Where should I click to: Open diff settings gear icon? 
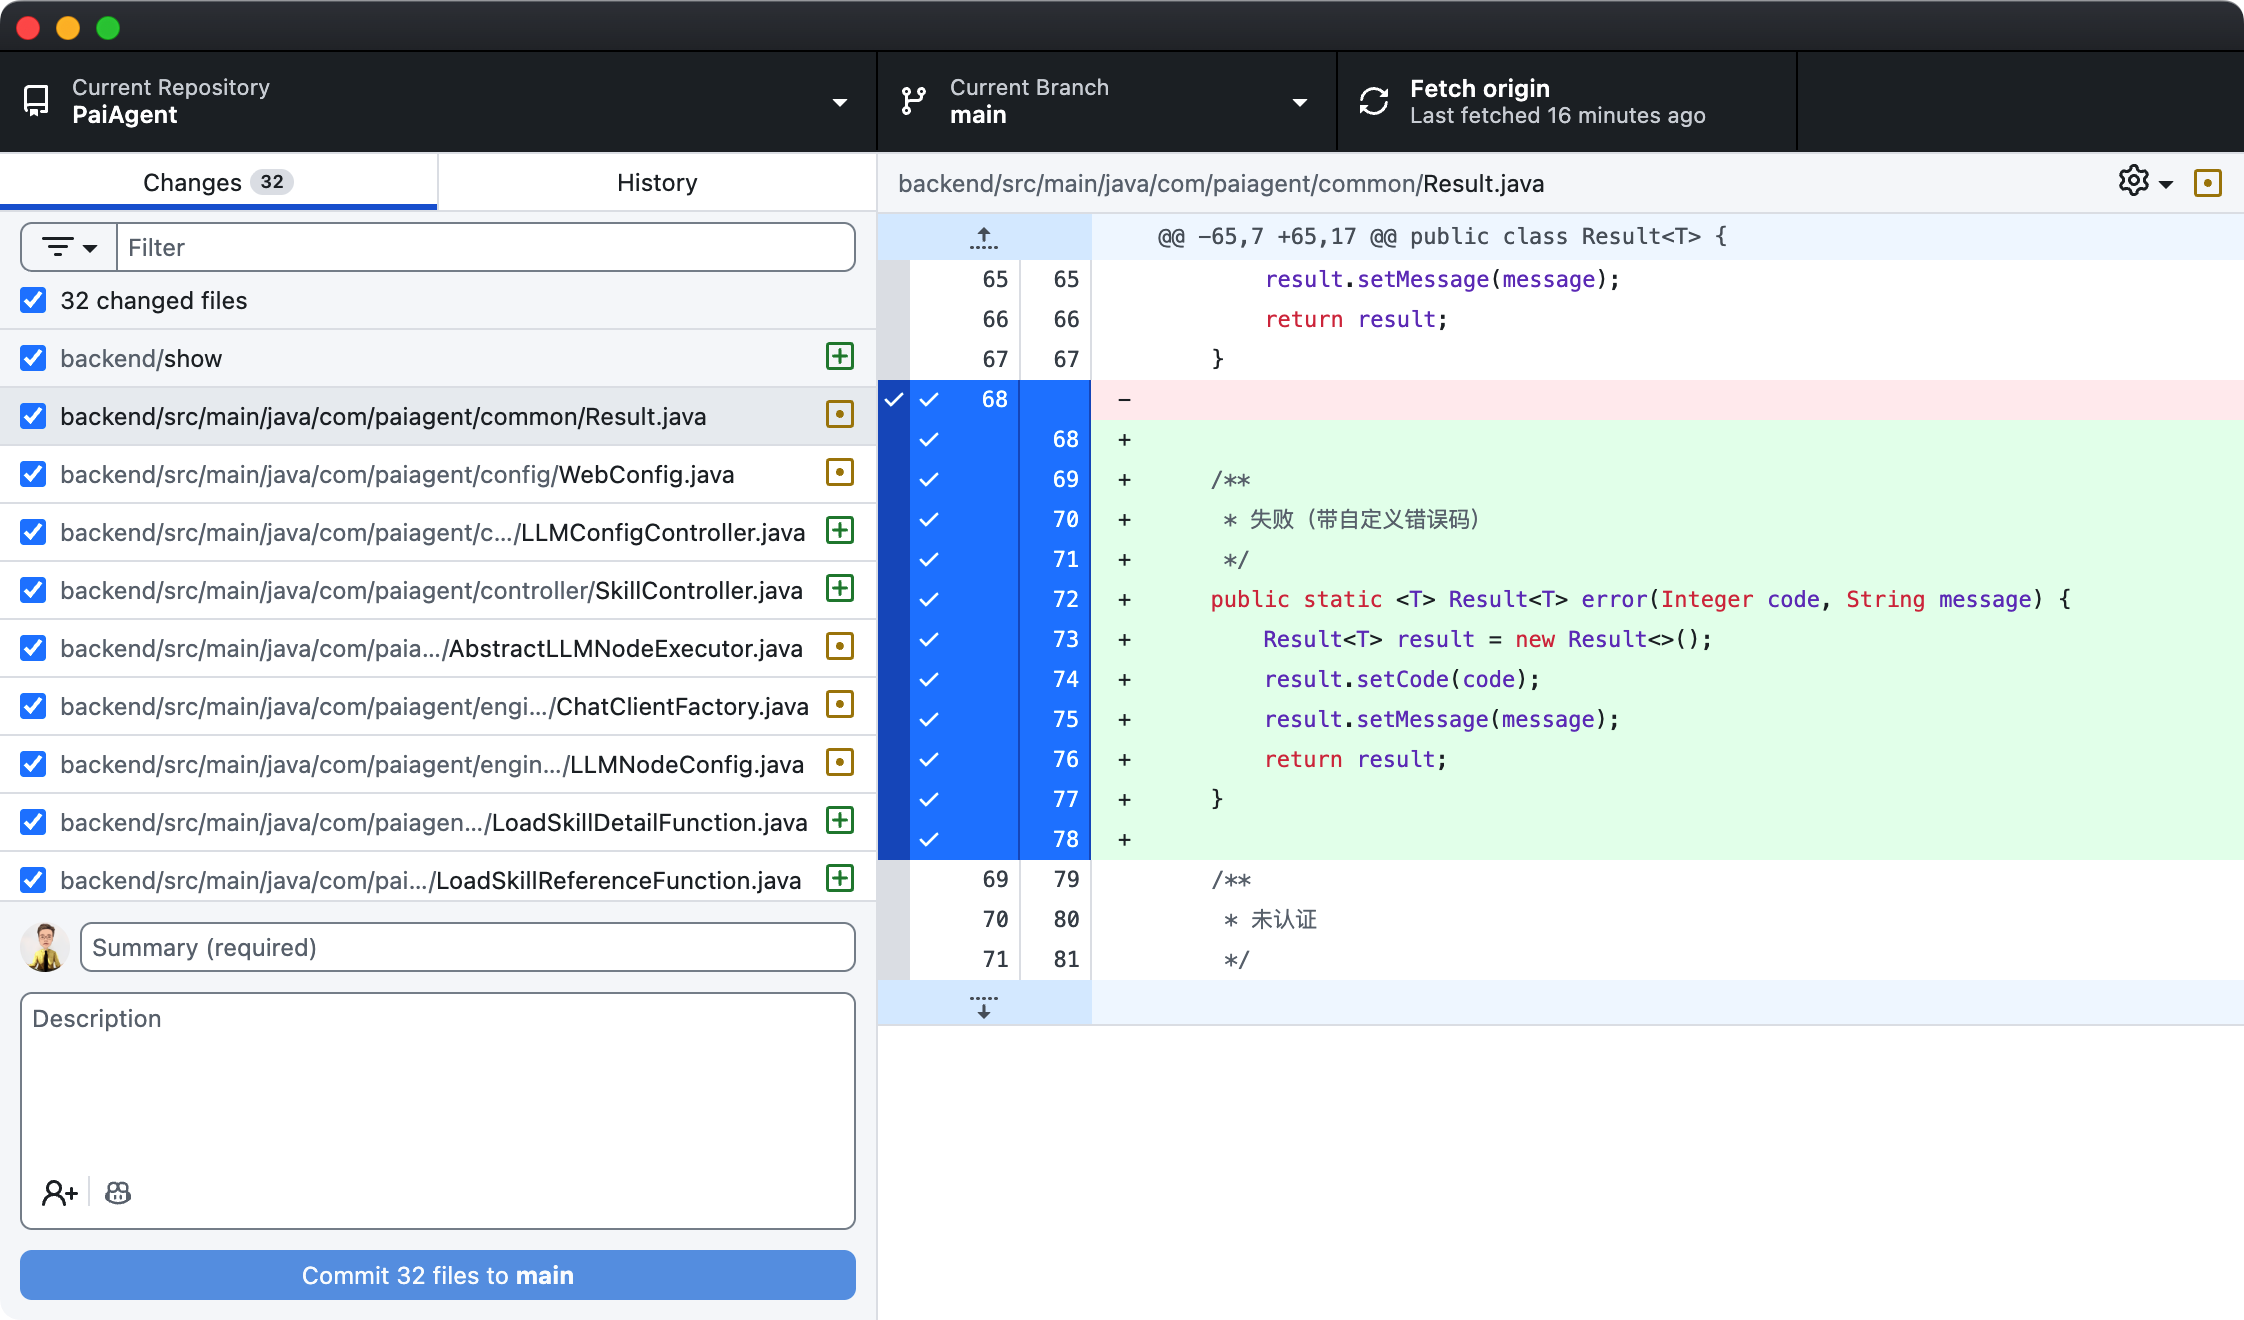2133,181
